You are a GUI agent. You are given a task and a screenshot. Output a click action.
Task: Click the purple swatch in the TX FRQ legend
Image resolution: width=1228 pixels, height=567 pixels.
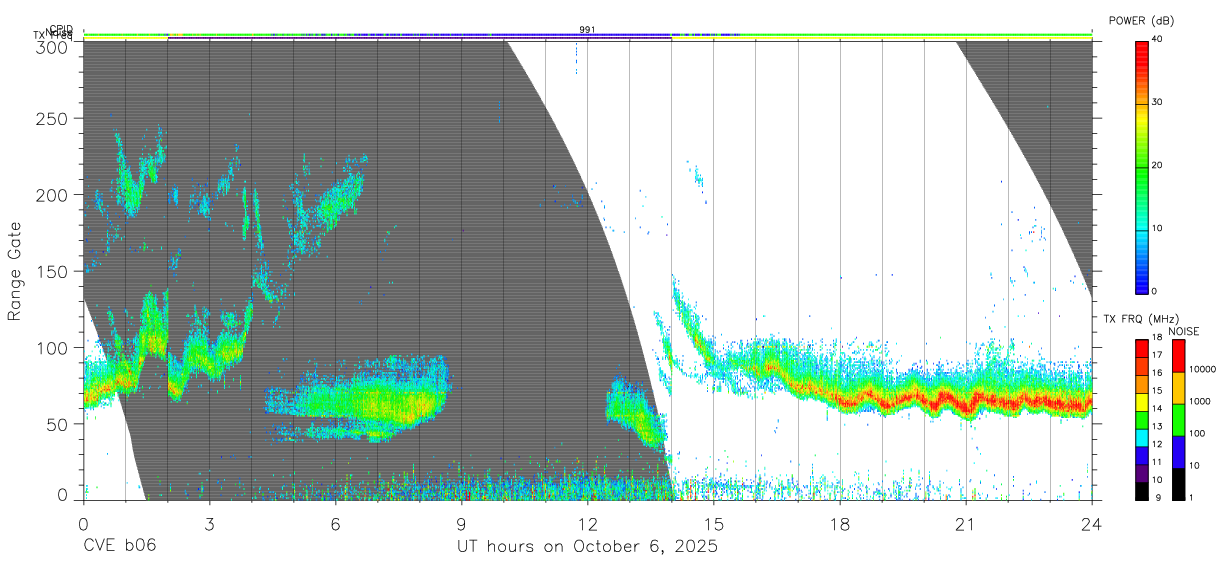point(1142,471)
